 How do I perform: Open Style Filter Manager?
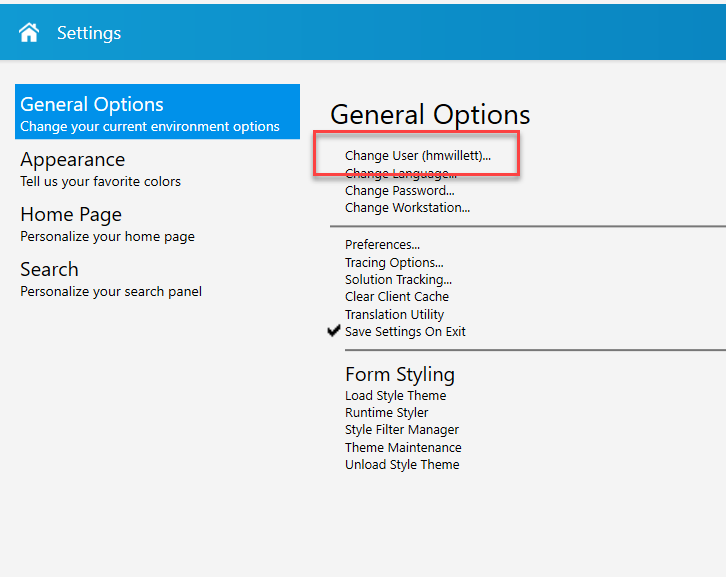click(401, 429)
